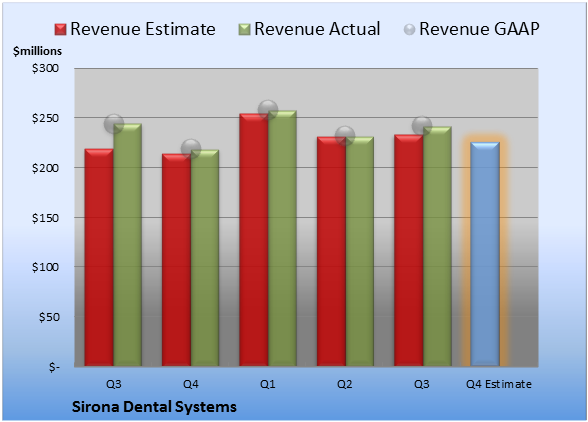The height and width of the screenshot is (422, 588).
Task: Click the GAAP marker above Q4
Action: (190, 149)
